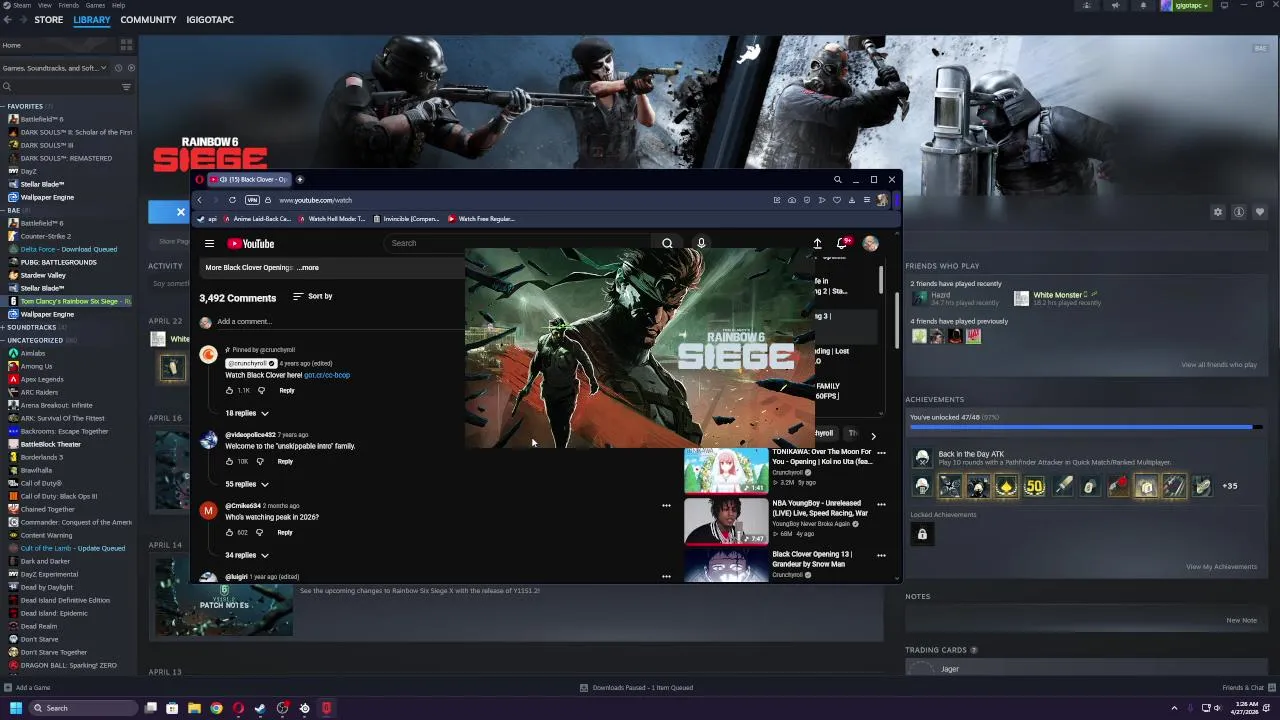Open Opera downloads icon
The image size is (1280, 720).
[x=852, y=200]
